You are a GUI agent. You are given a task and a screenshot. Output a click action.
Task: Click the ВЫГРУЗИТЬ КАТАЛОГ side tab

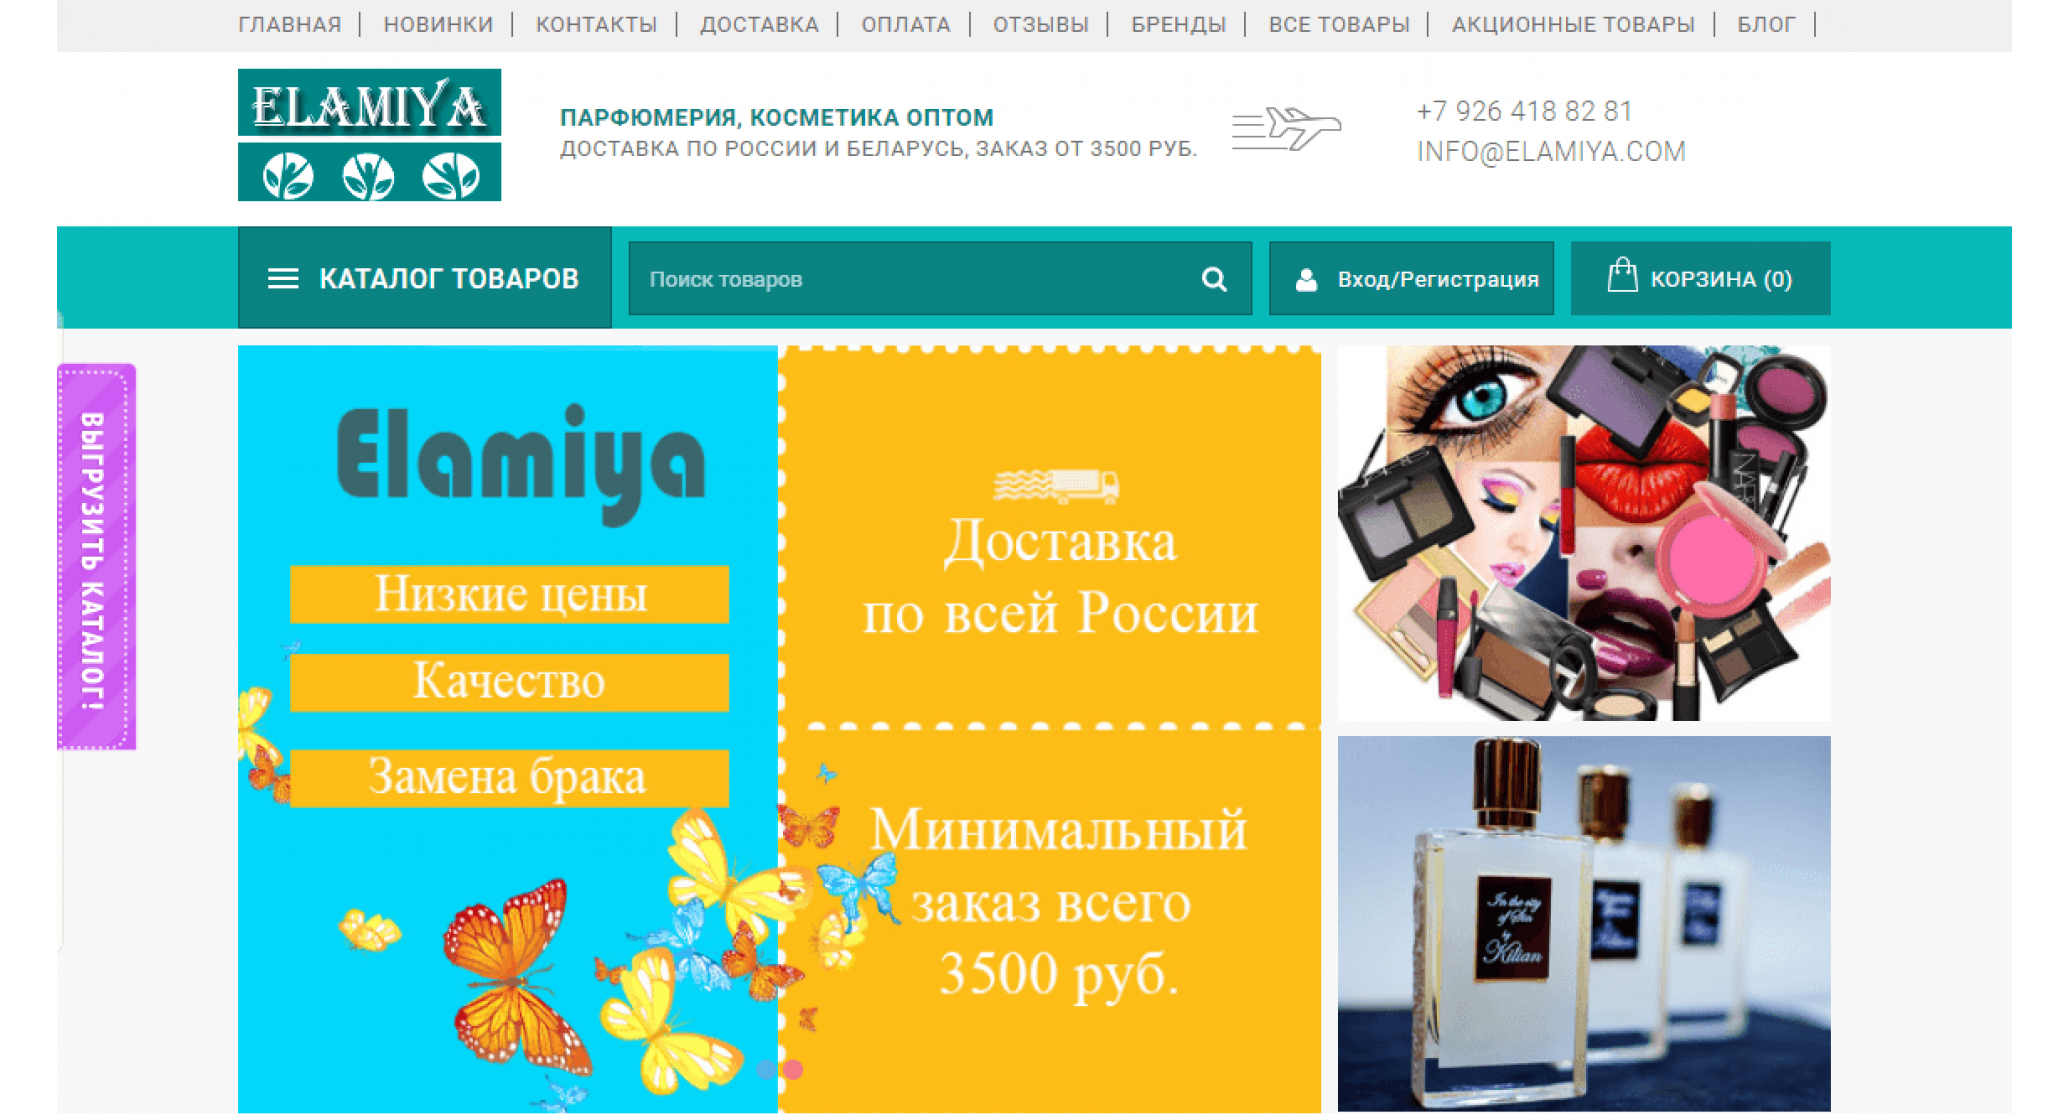pos(96,557)
